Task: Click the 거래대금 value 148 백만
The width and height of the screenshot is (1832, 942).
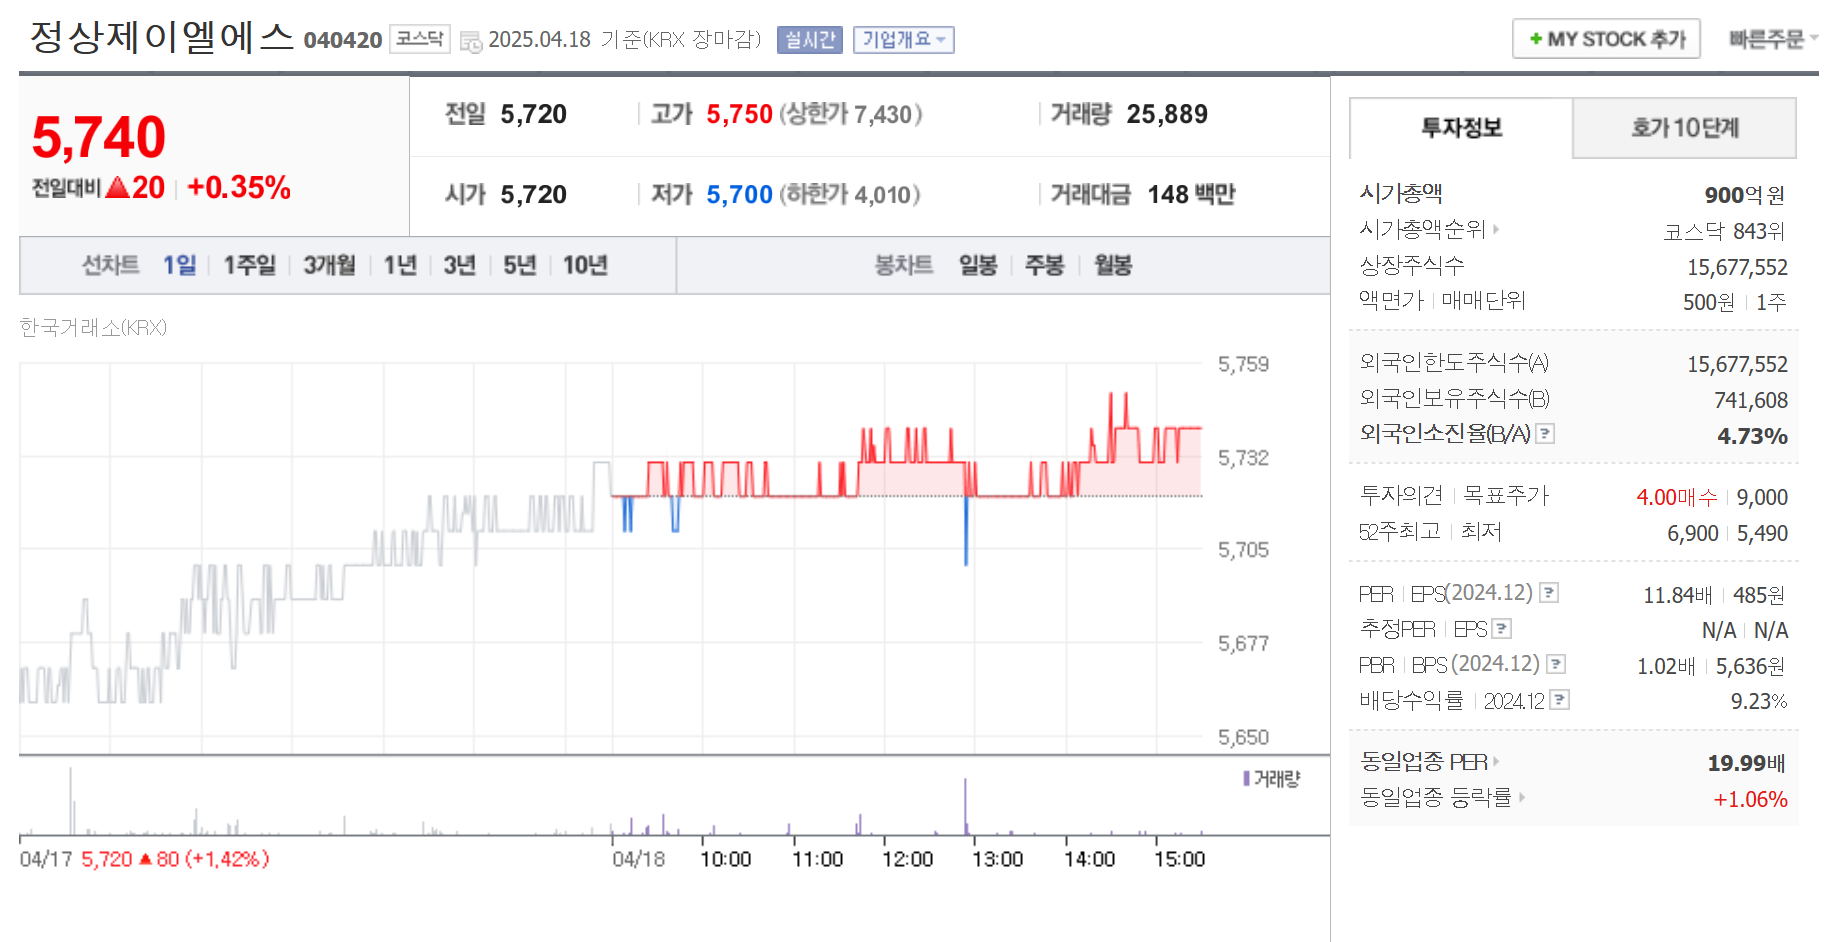Action: coord(1192,194)
